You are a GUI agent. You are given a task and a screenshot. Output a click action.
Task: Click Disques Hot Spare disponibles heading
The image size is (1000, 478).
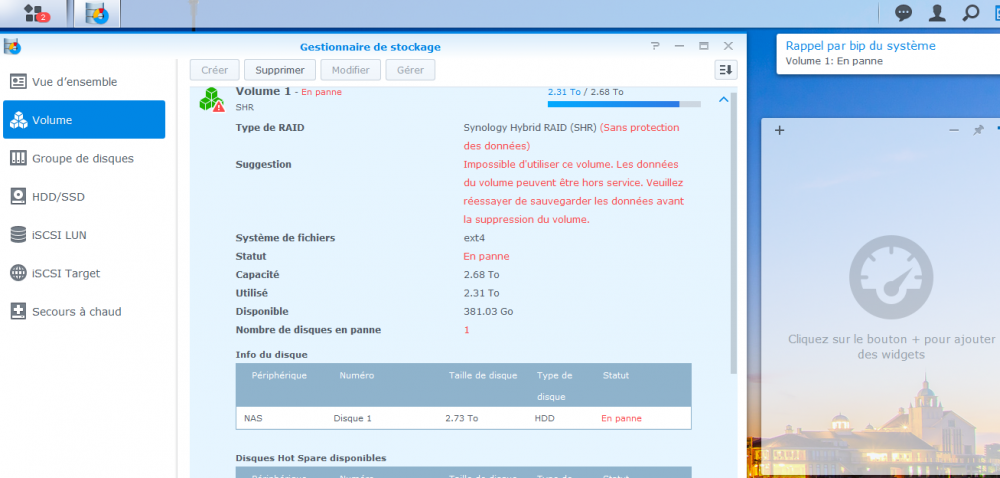point(311,458)
